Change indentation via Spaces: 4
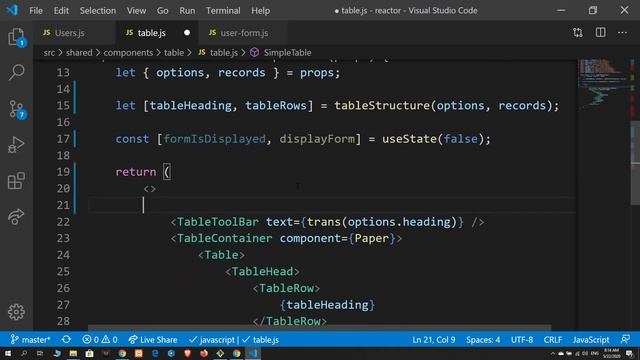 click(x=483, y=340)
